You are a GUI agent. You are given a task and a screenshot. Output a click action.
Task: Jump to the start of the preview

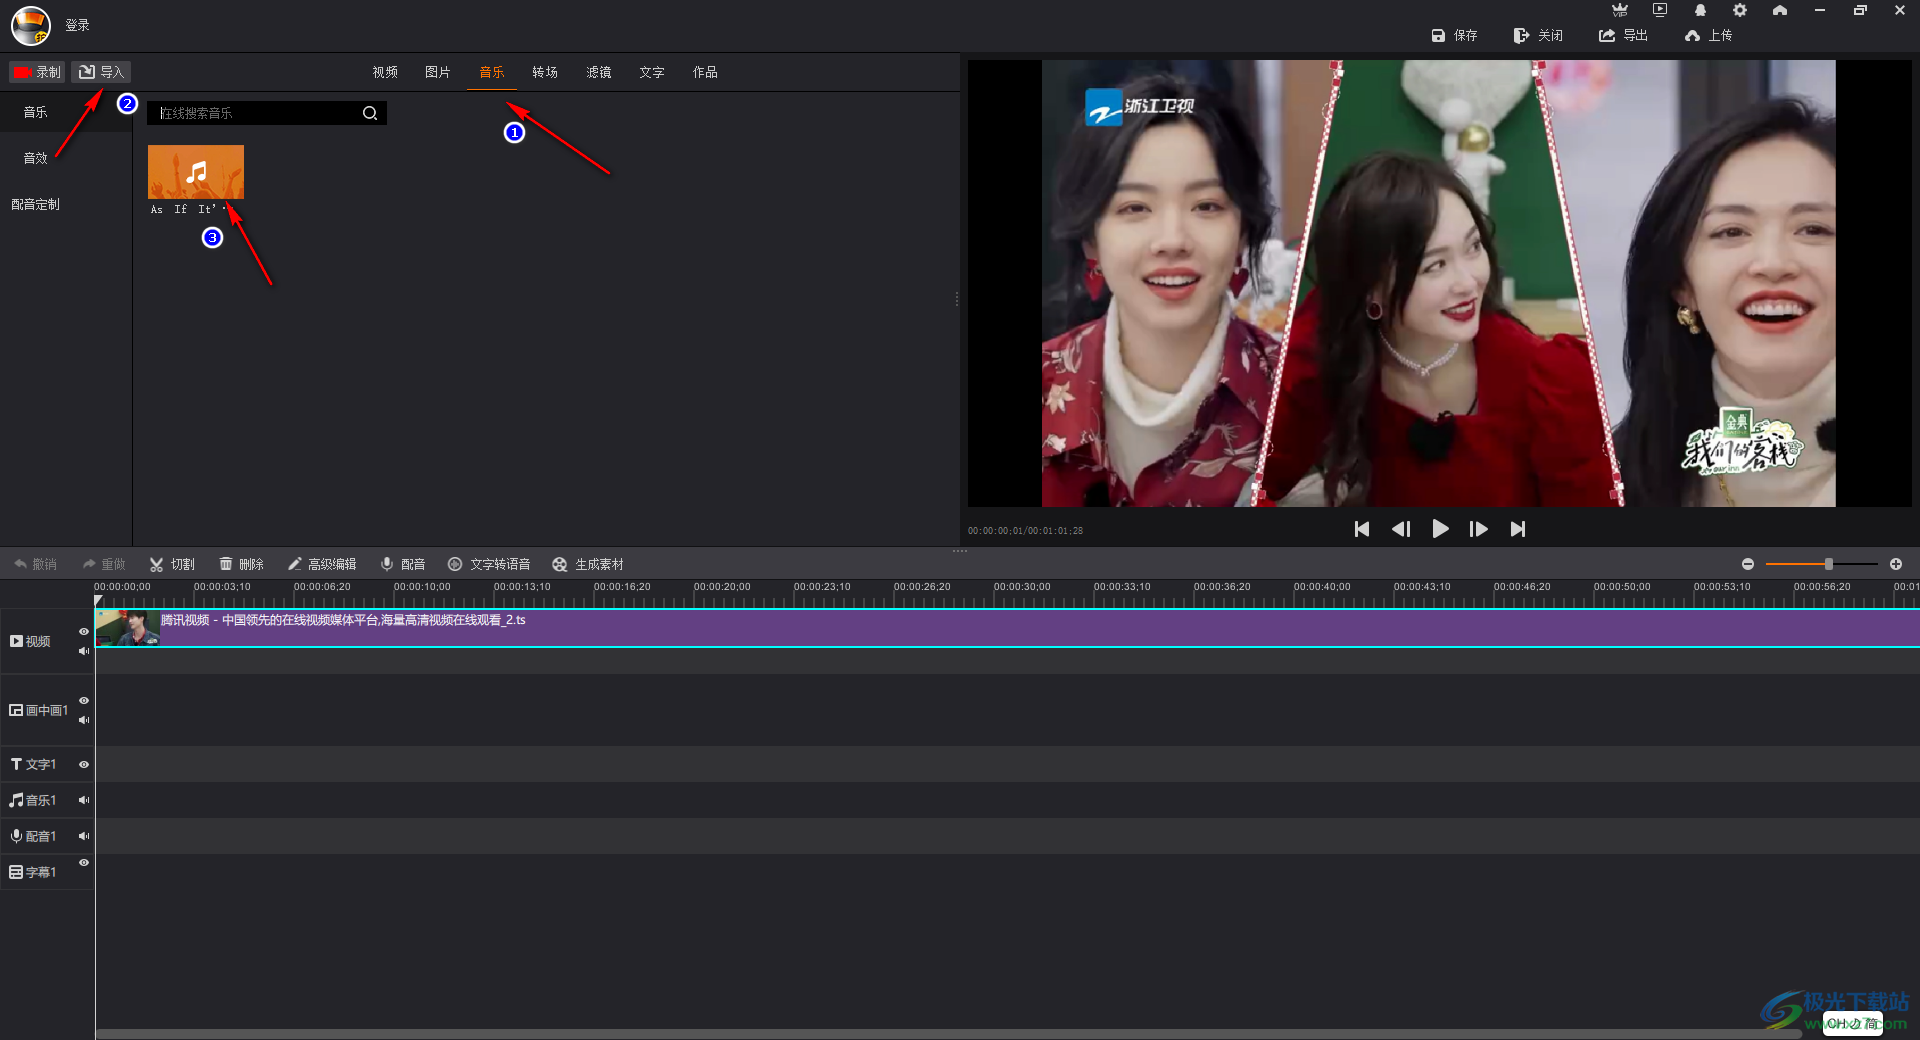pyautogui.click(x=1362, y=529)
